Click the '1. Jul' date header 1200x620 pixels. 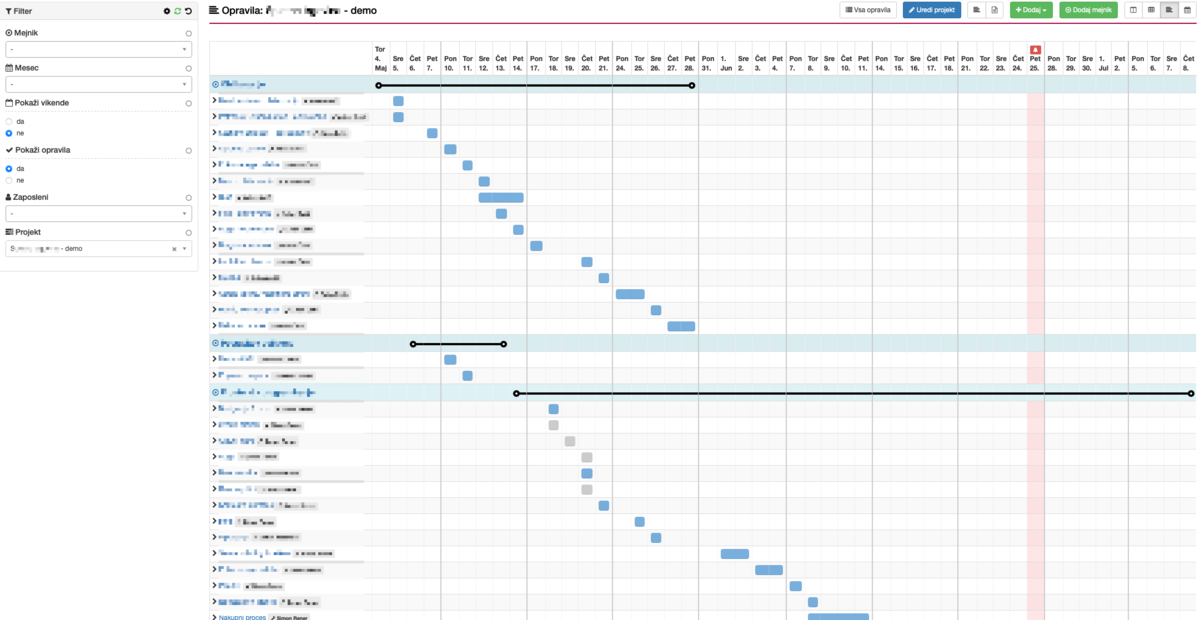[1104, 58]
